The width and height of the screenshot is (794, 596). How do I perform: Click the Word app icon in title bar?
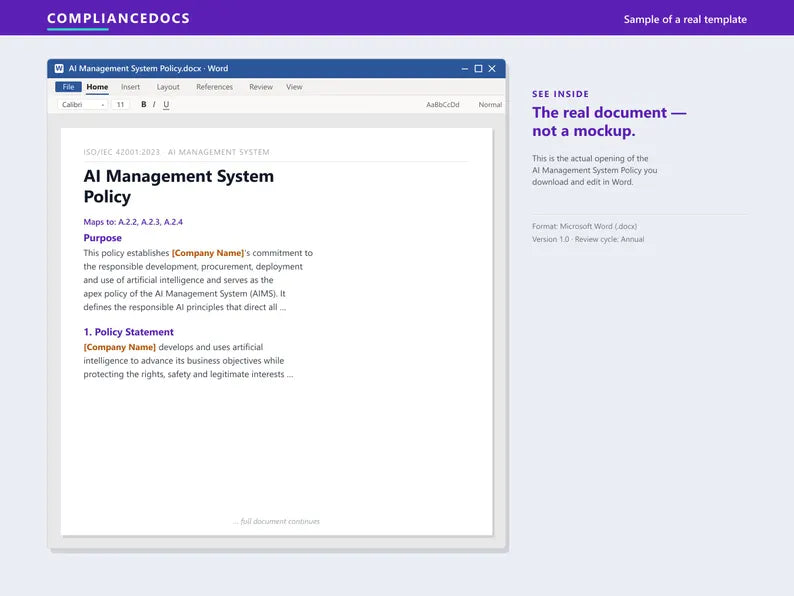pos(59,68)
